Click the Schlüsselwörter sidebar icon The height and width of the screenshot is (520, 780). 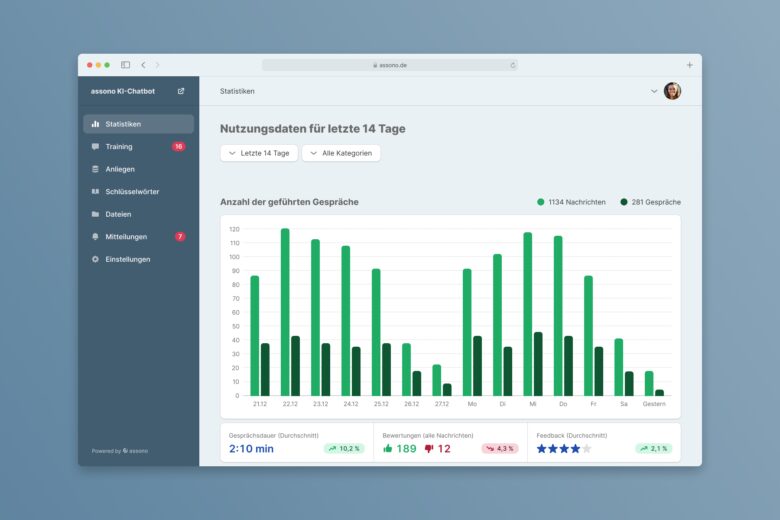point(95,192)
